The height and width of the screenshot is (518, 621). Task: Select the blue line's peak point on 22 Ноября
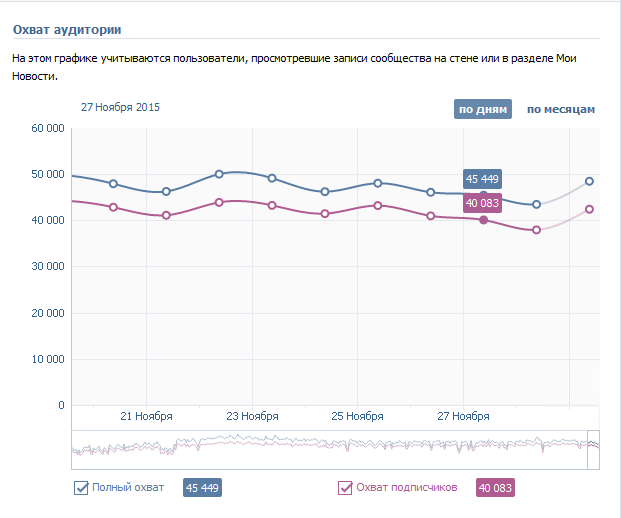pos(219,174)
